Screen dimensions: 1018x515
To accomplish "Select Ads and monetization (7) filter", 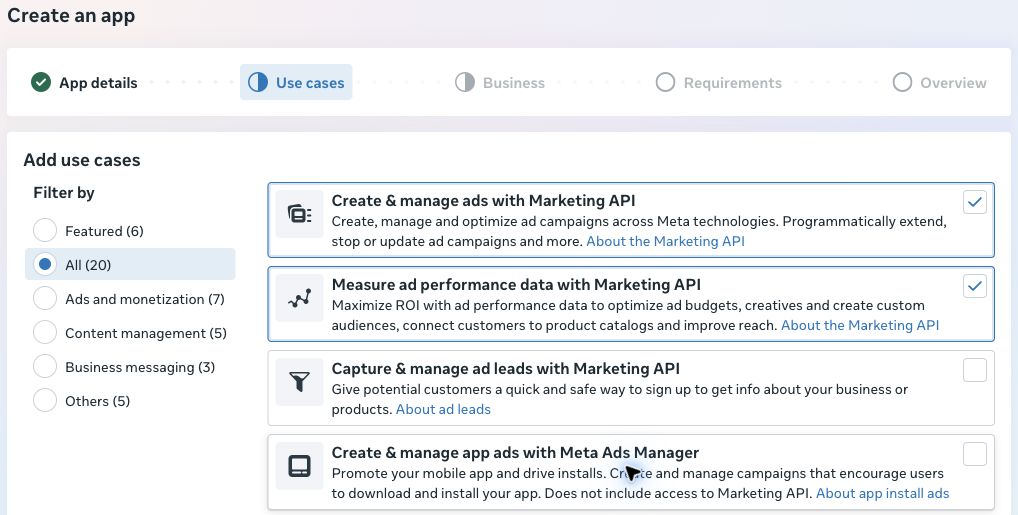I will tap(45, 299).
